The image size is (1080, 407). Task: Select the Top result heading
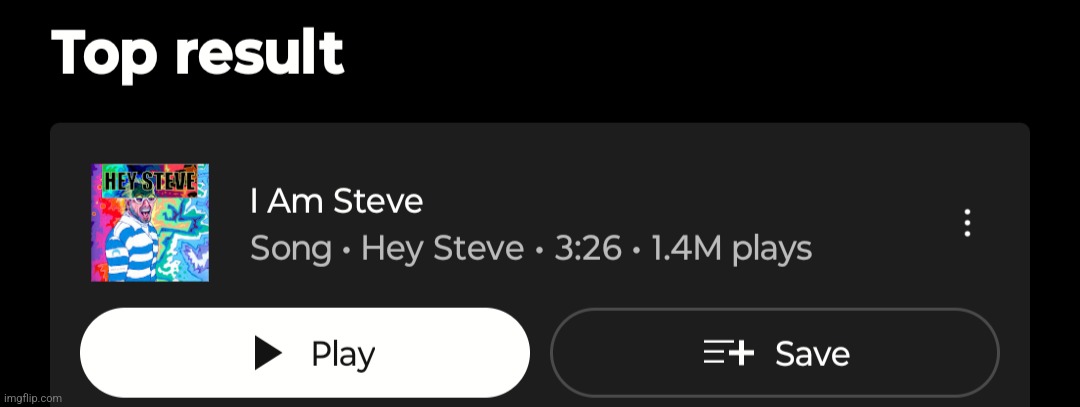click(197, 53)
